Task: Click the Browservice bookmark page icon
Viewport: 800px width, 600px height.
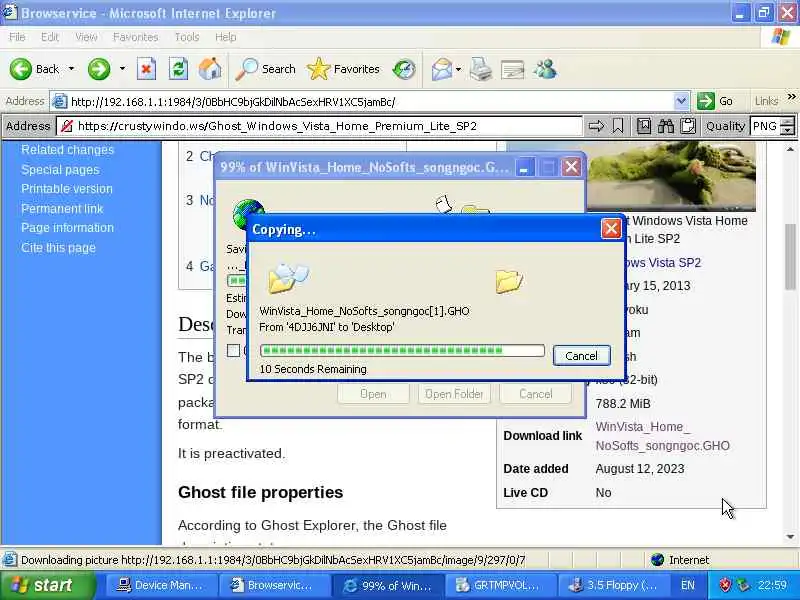Action: pos(618,126)
